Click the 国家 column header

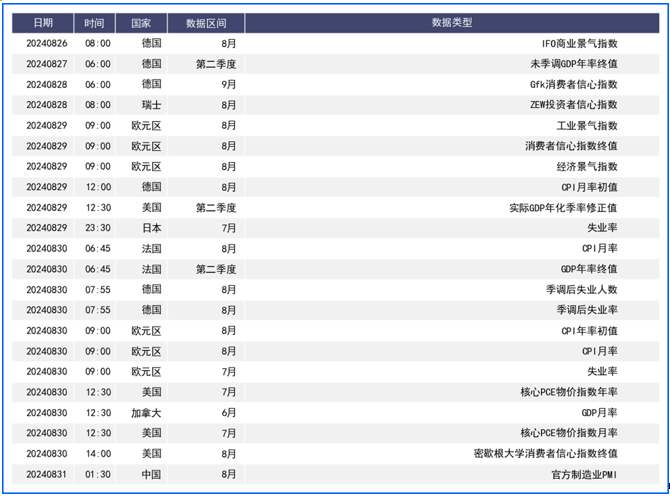click(141, 23)
